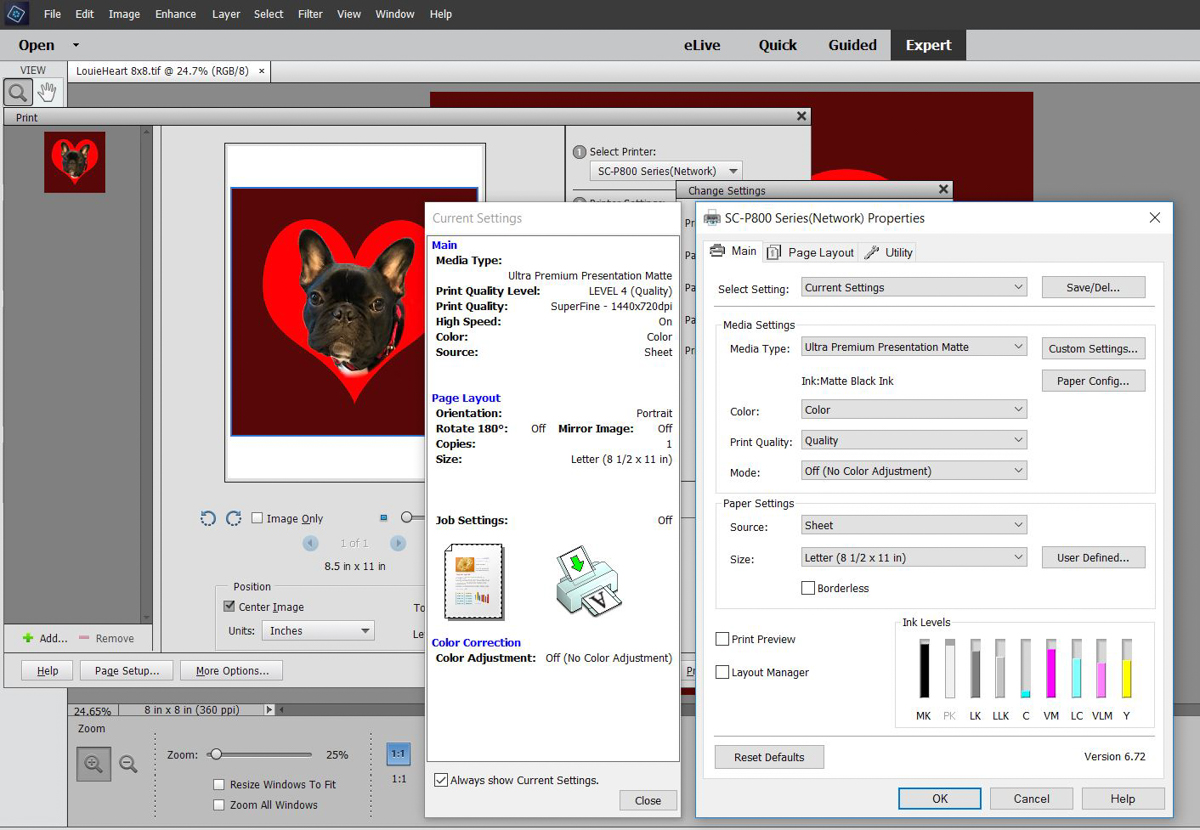1200x830 pixels.
Task: Click the Reset Defaults button
Action: 769,757
